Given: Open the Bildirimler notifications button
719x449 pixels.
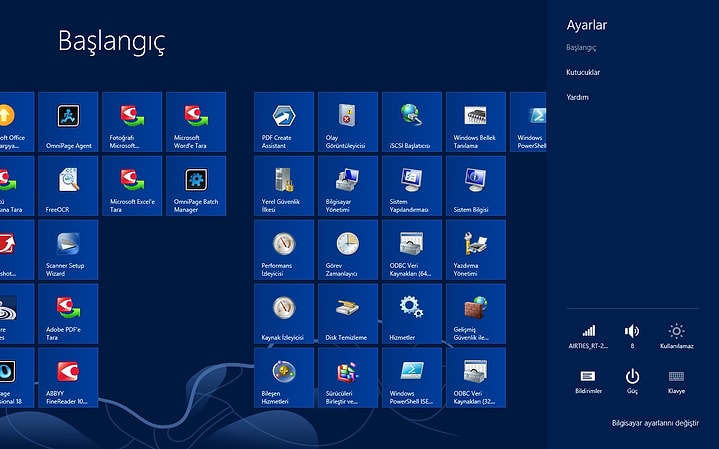Looking at the screenshot, I should (588, 382).
